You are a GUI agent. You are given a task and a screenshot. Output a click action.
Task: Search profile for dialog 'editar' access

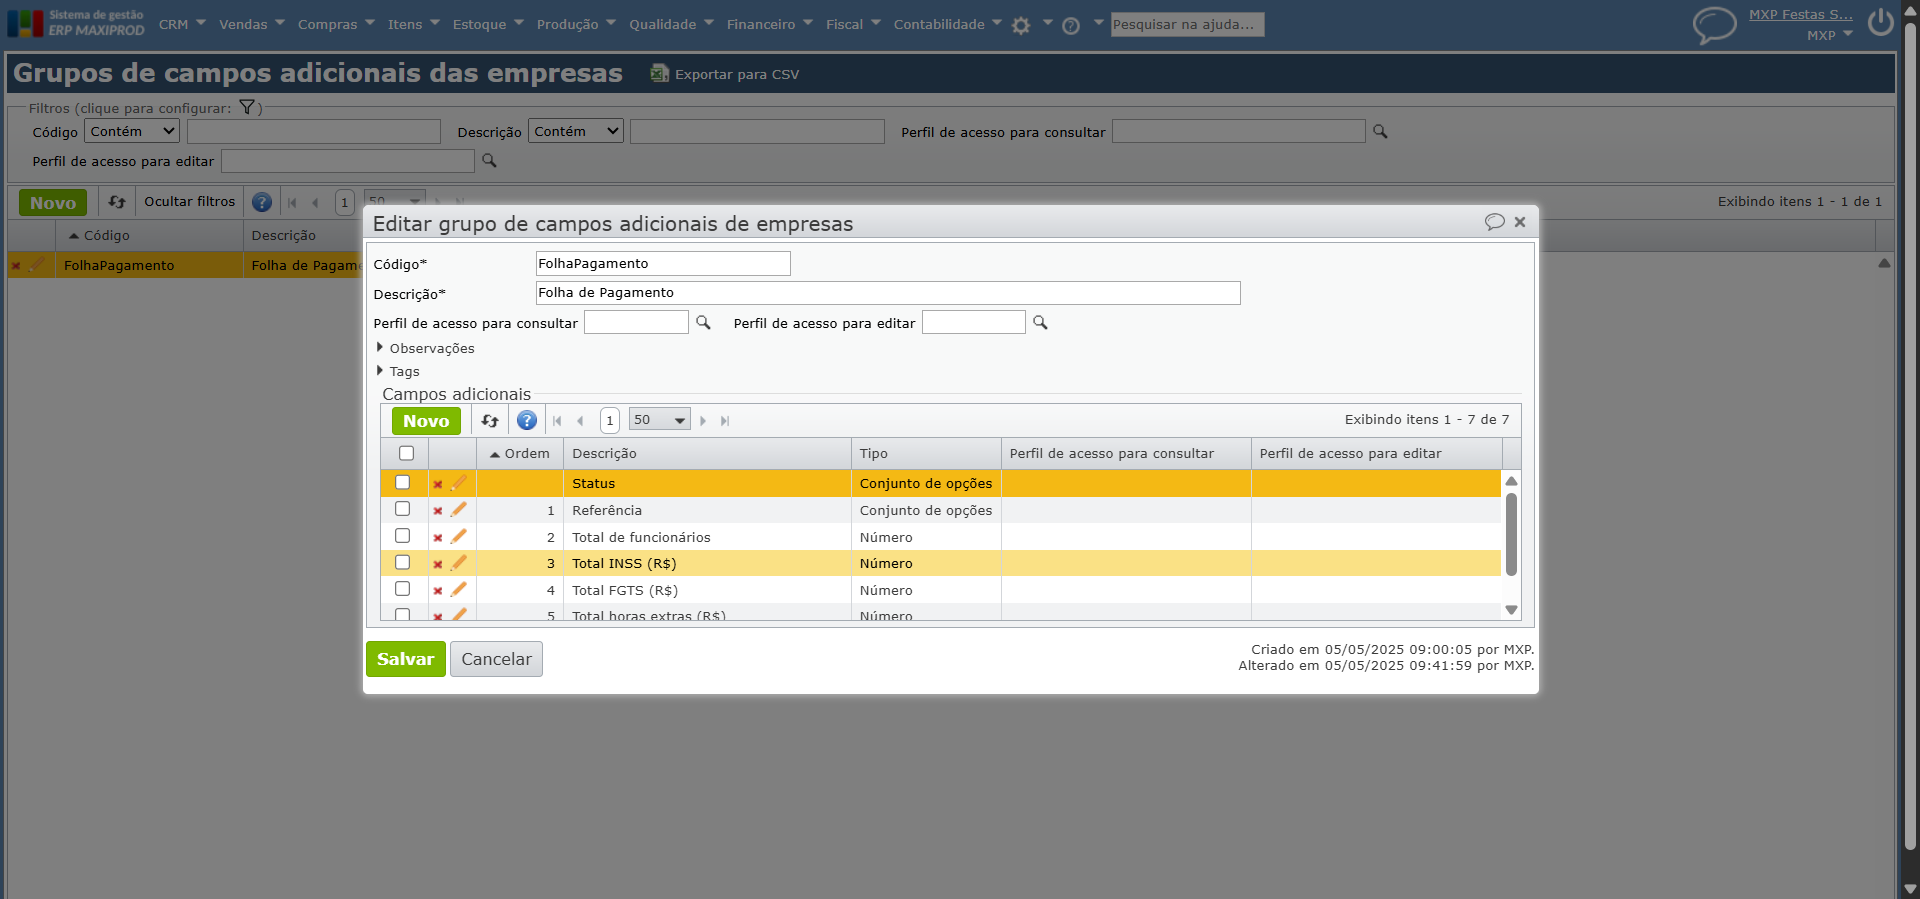pyautogui.click(x=1040, y=322)
